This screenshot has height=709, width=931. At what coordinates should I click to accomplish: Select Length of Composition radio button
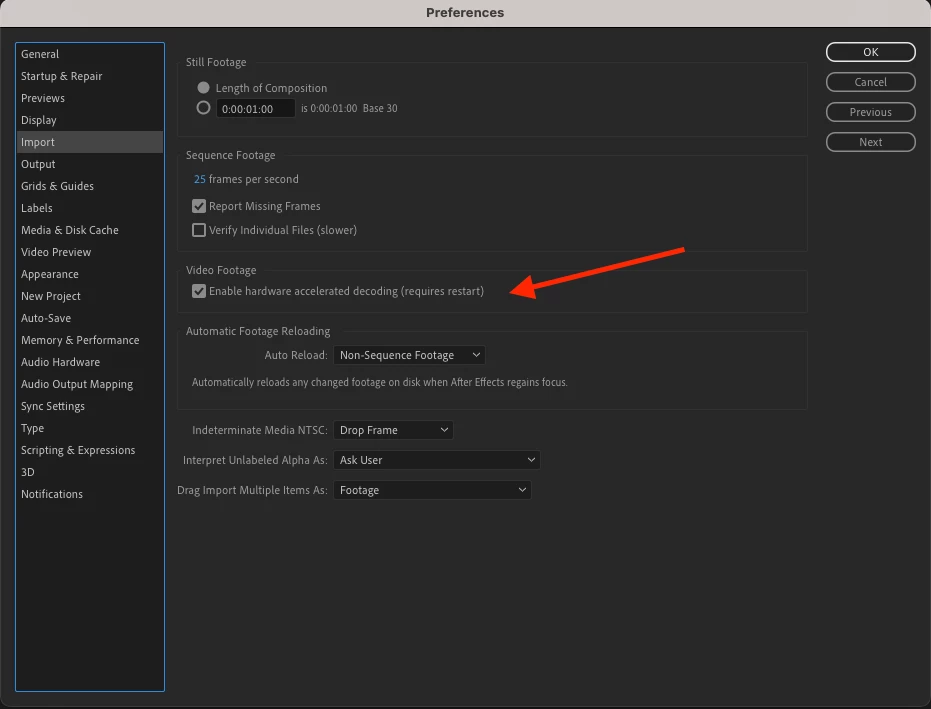tap(204, 88)
